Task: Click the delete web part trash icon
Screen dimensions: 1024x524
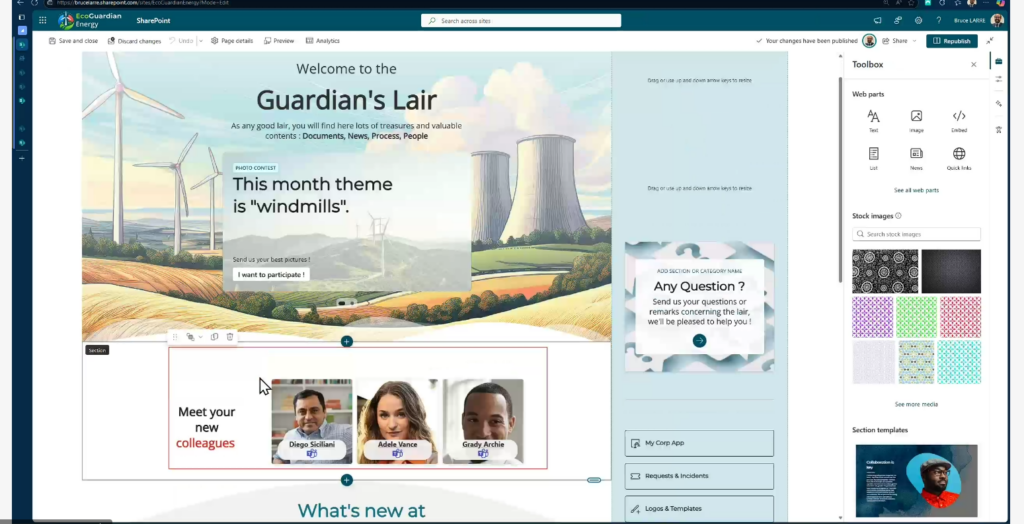Action: click(x=230, y=337)
